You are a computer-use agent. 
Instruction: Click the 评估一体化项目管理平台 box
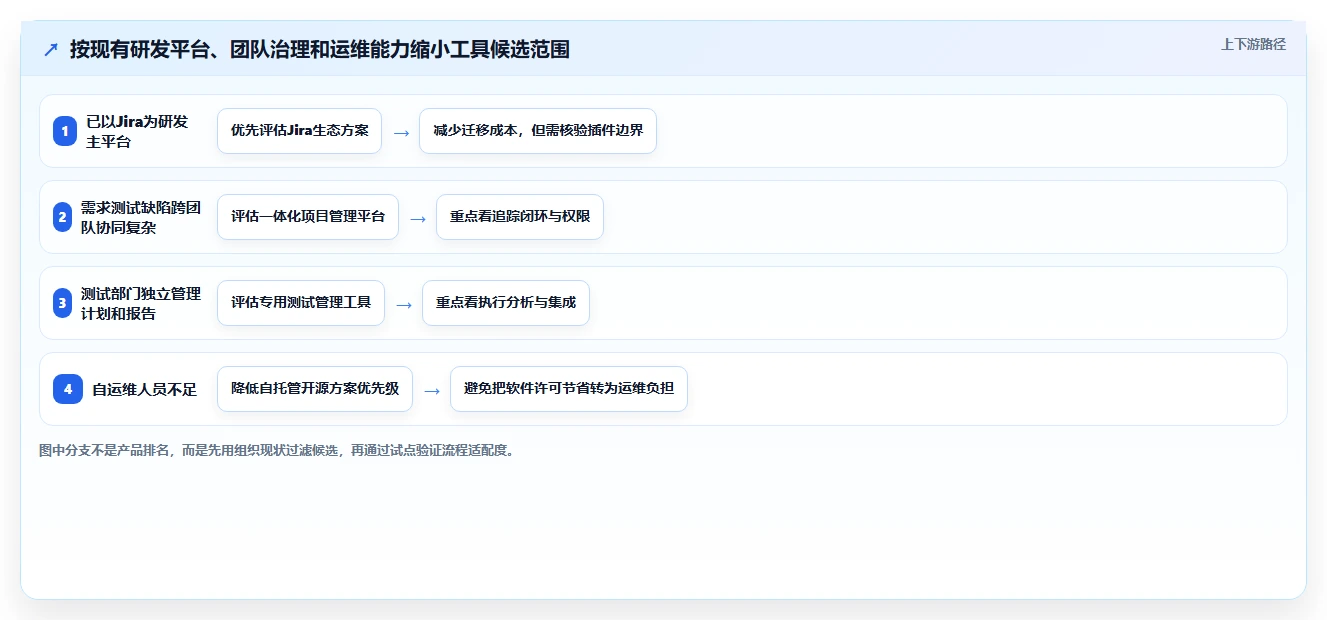pyautogui.click(x=308, y=217)
